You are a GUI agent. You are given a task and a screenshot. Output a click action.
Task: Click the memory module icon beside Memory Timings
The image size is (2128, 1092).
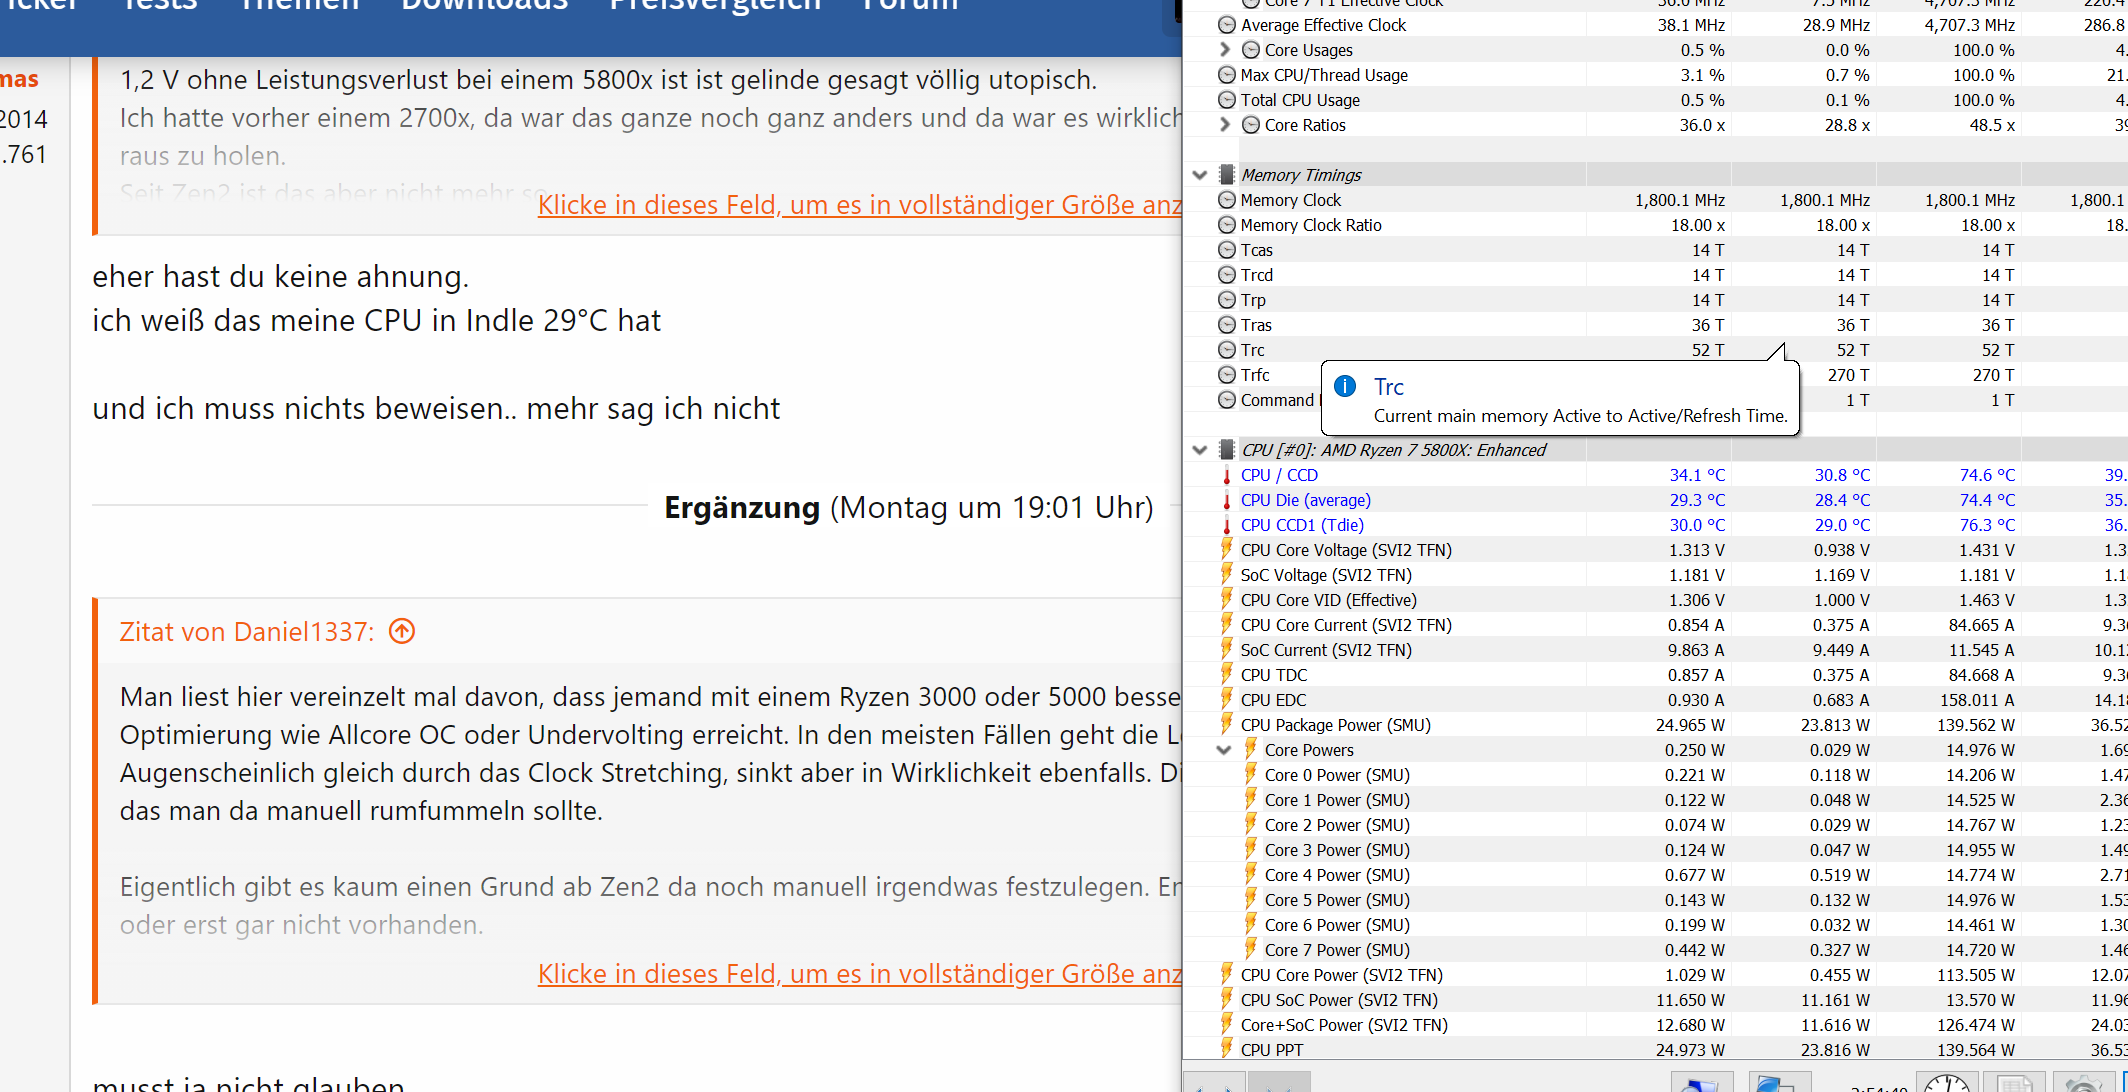click(1226, 174)
